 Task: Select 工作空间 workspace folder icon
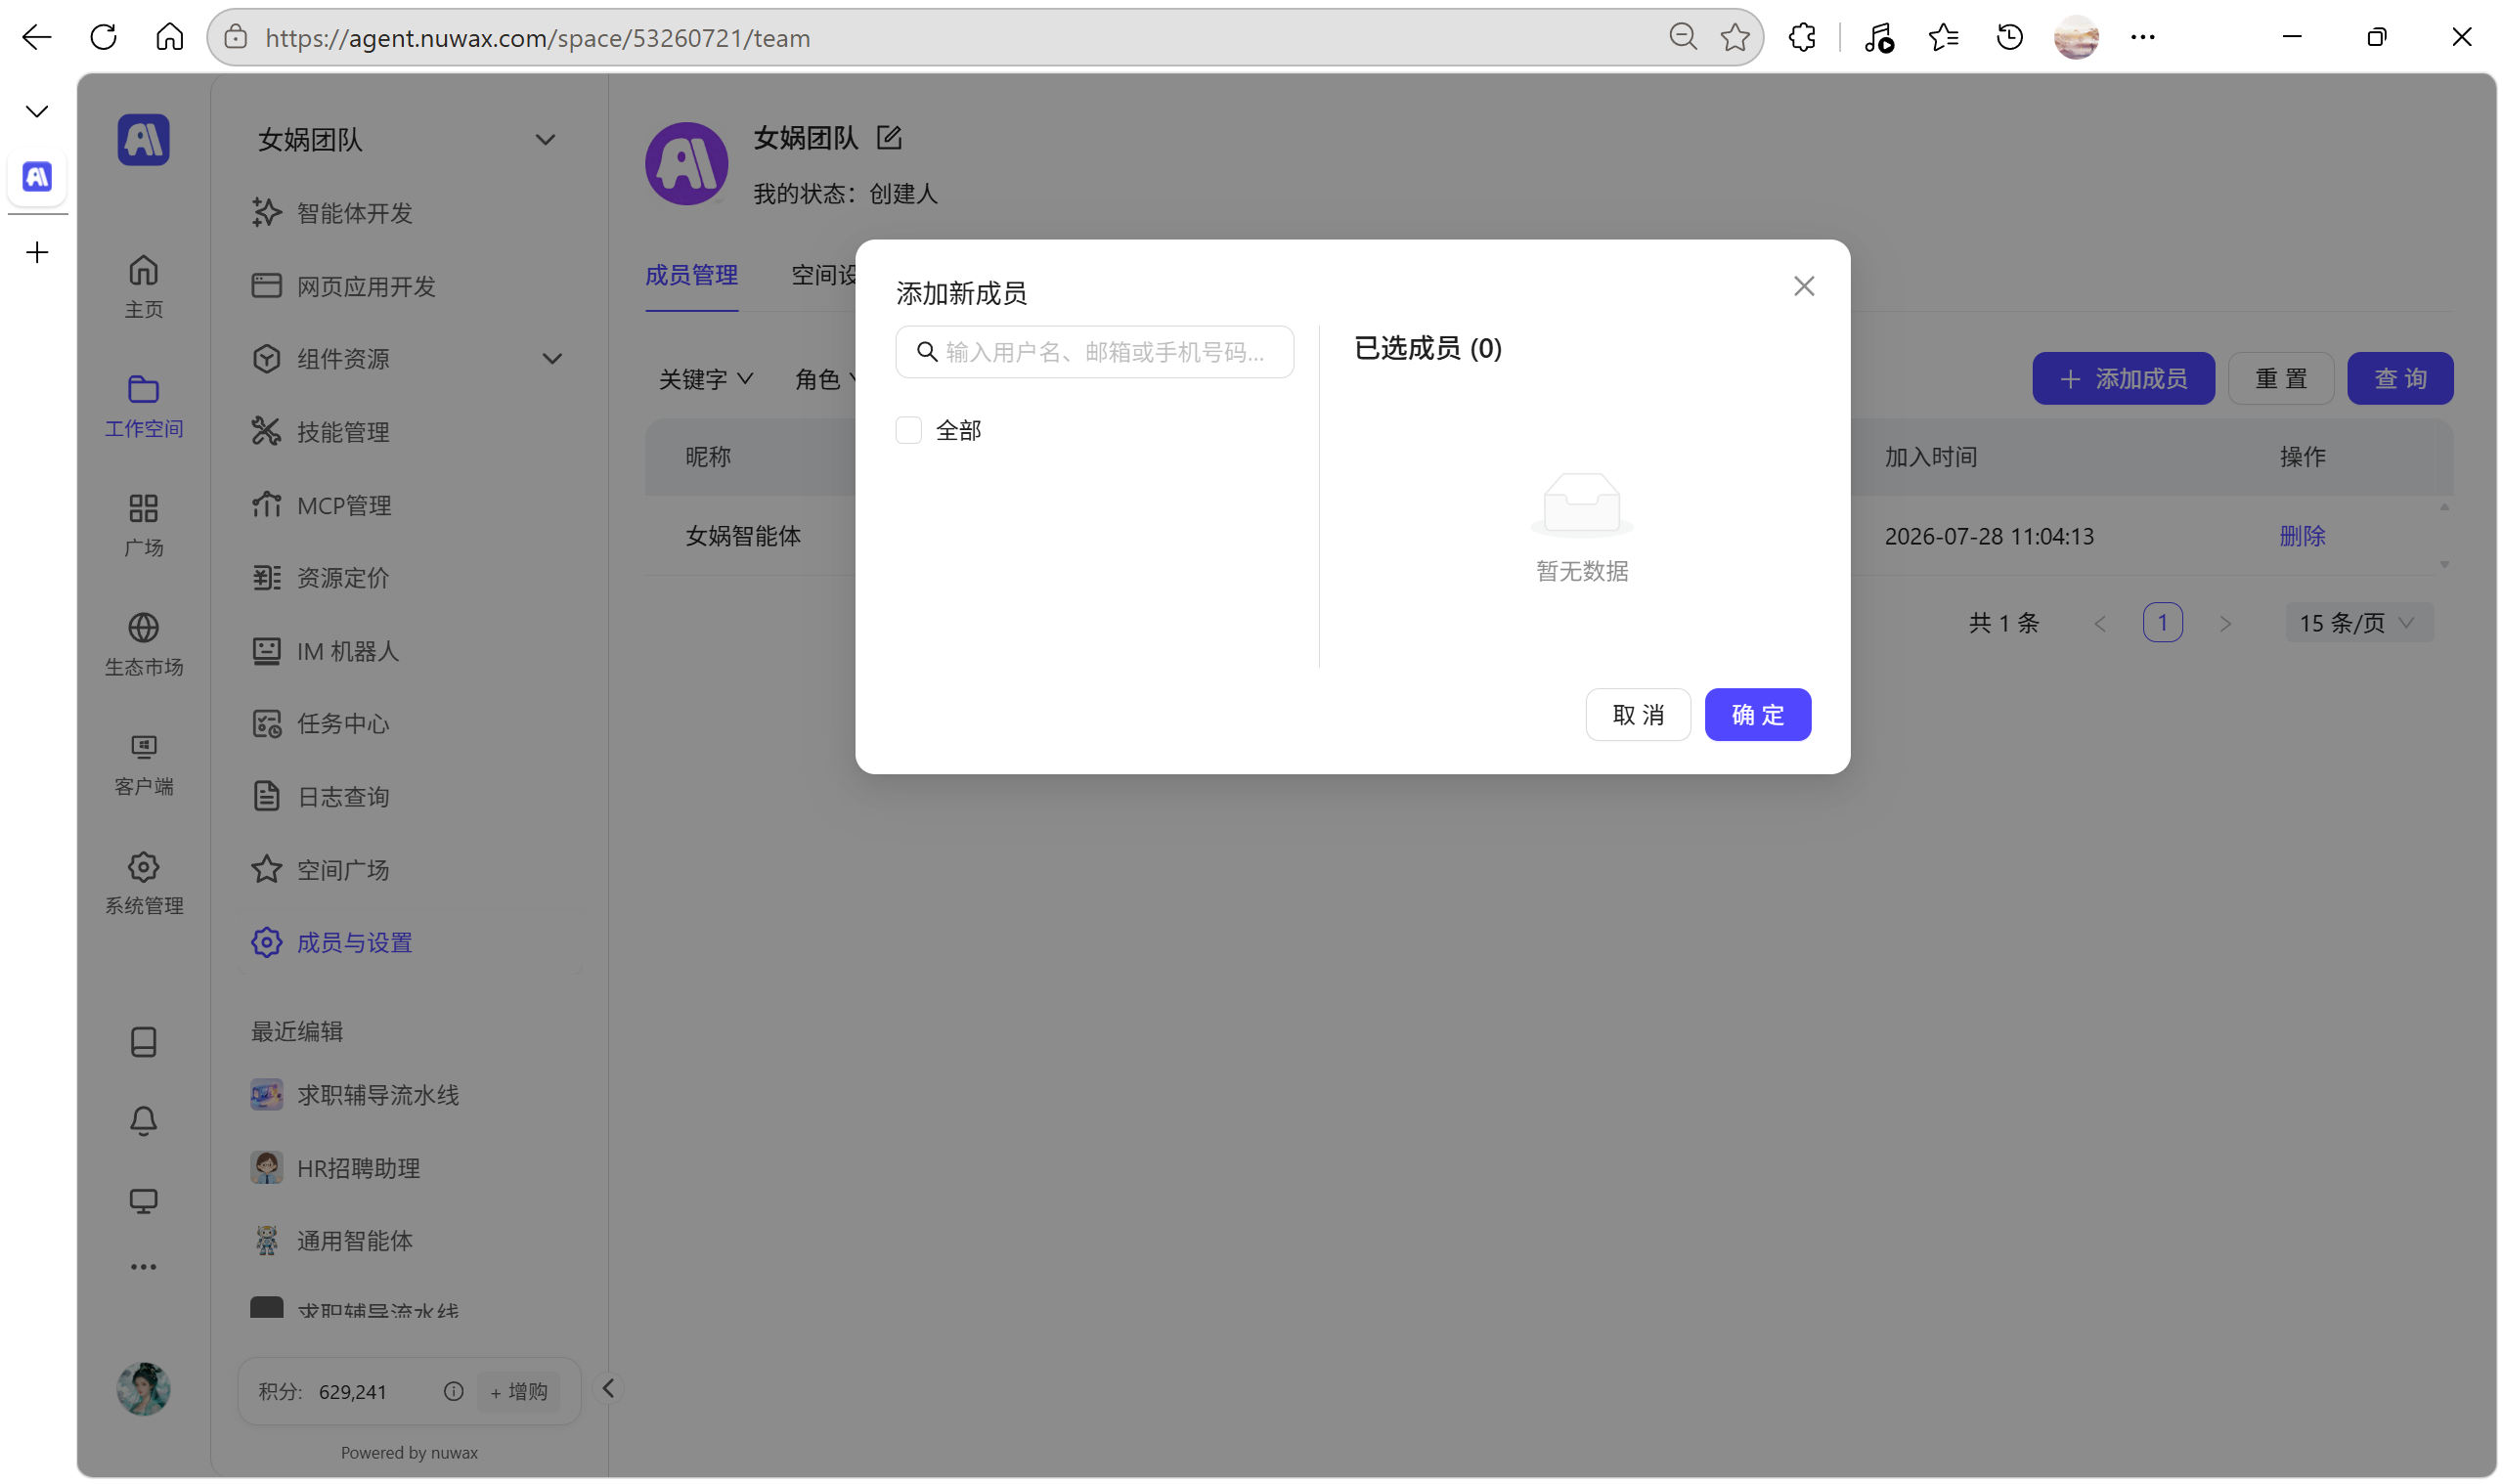click(143, 405)
